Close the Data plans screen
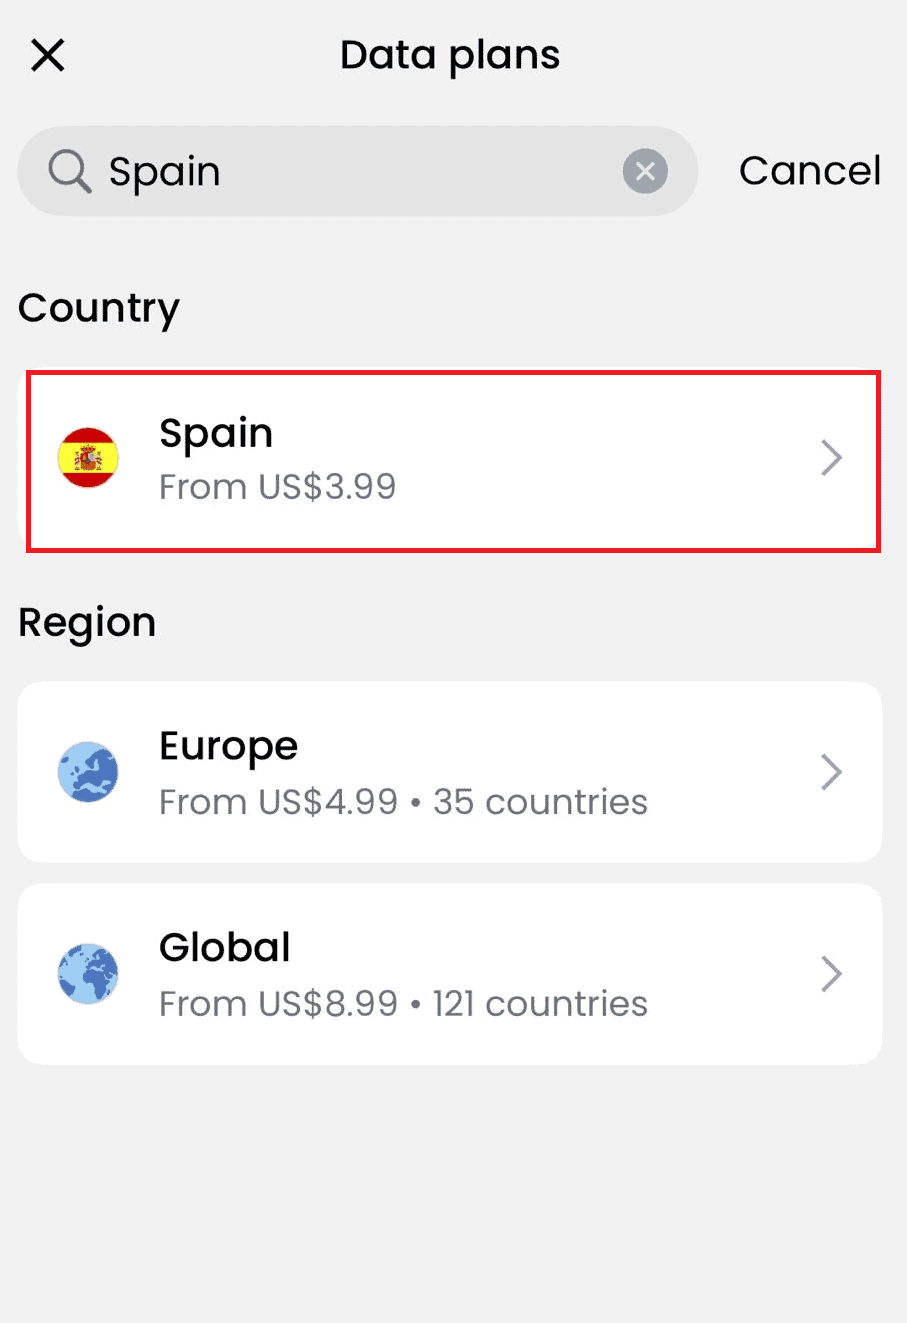 (48, 55)
